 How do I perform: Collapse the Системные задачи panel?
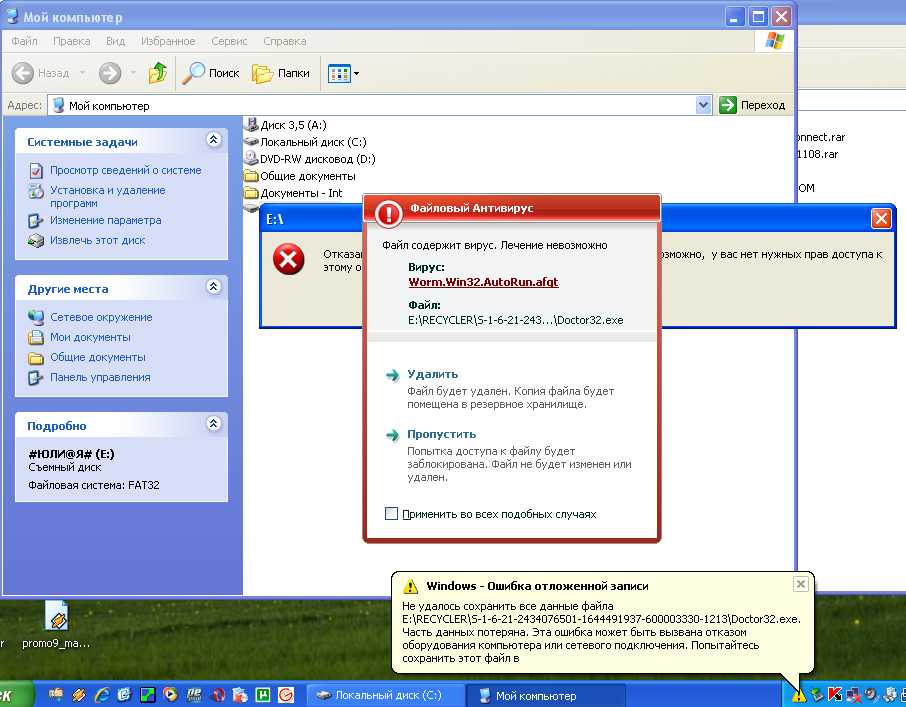tap(214, 140)
